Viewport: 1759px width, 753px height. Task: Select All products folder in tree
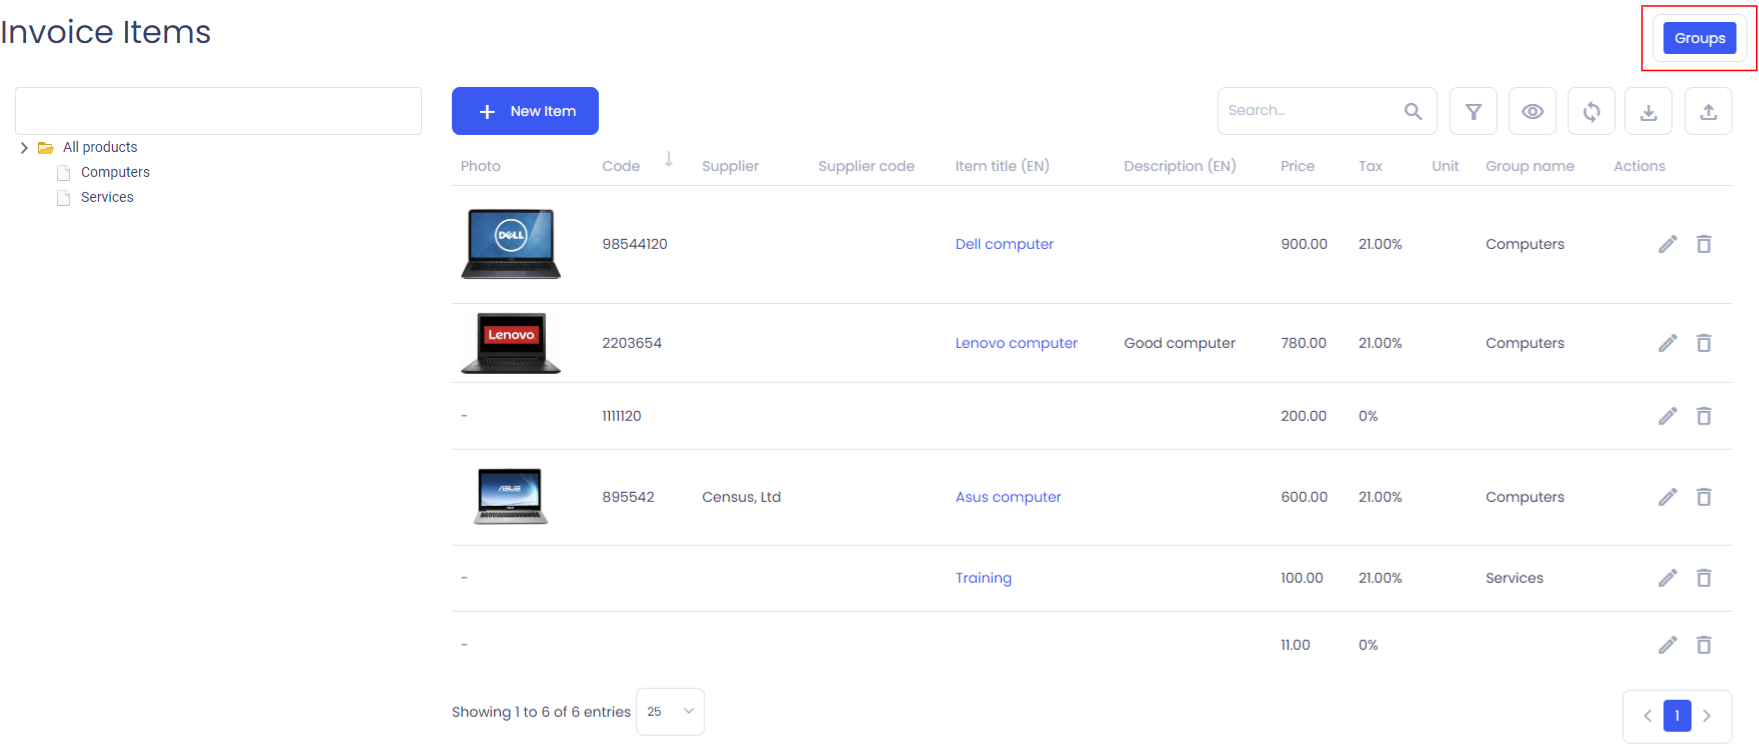click(x=100, y=147)
